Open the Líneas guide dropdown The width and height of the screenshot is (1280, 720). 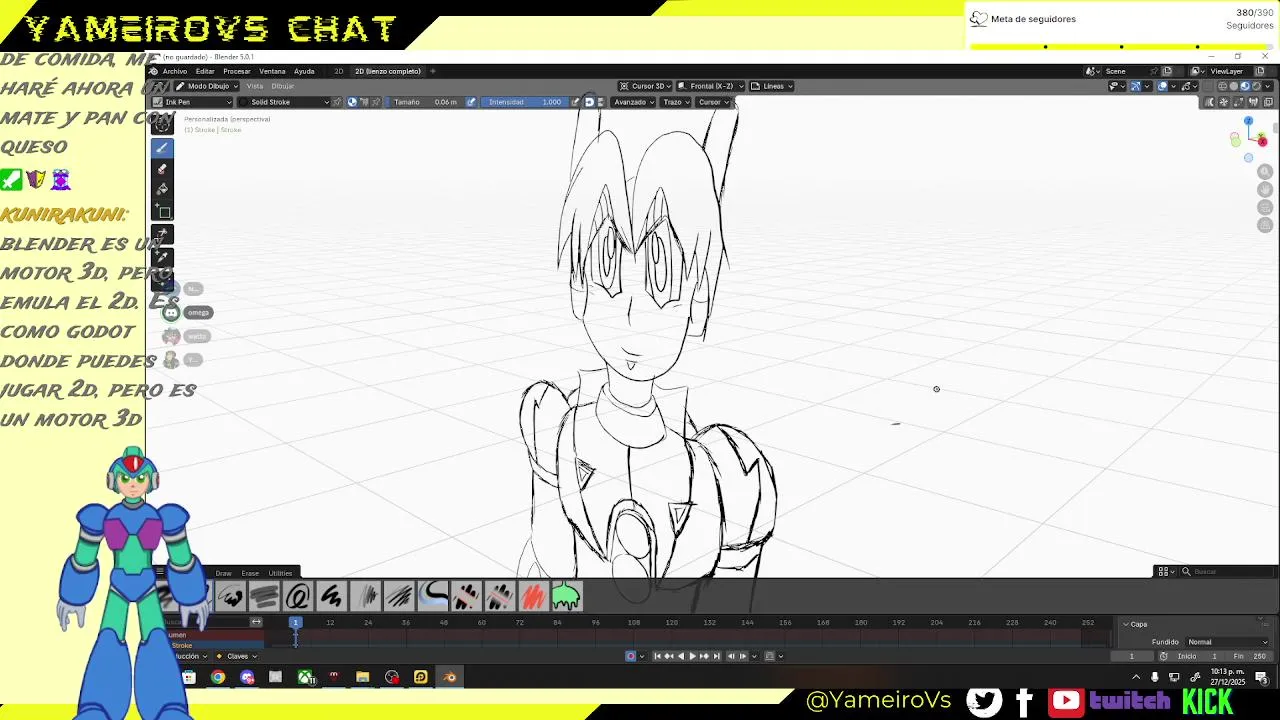(772, 86)
